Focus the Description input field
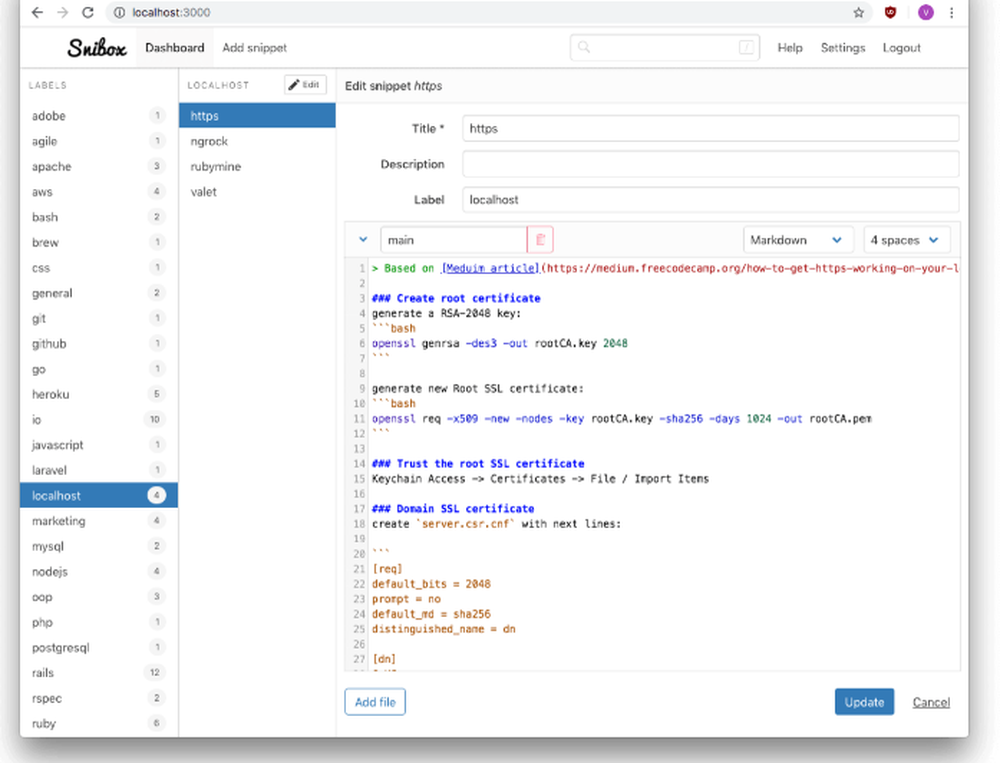 tap(710, 164)
